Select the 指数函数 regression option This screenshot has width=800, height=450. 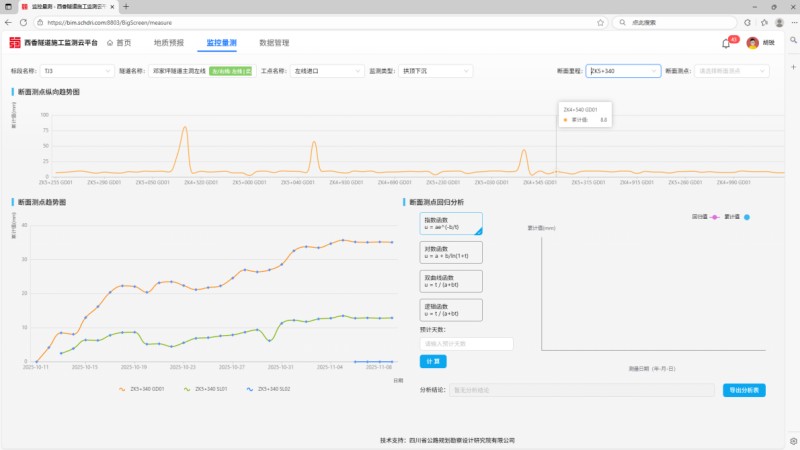click(451, 224)
